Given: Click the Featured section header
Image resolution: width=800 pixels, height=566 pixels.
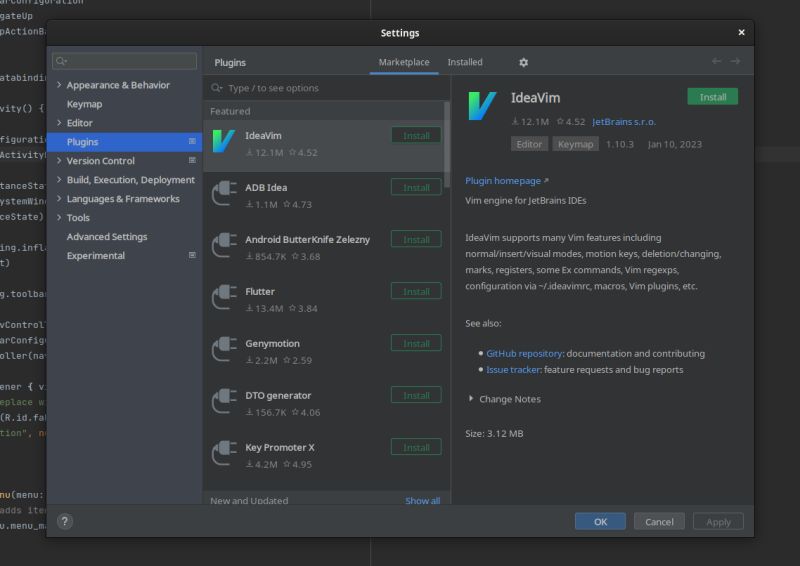Looking at the screenshot, I should (x=230, y=111).
